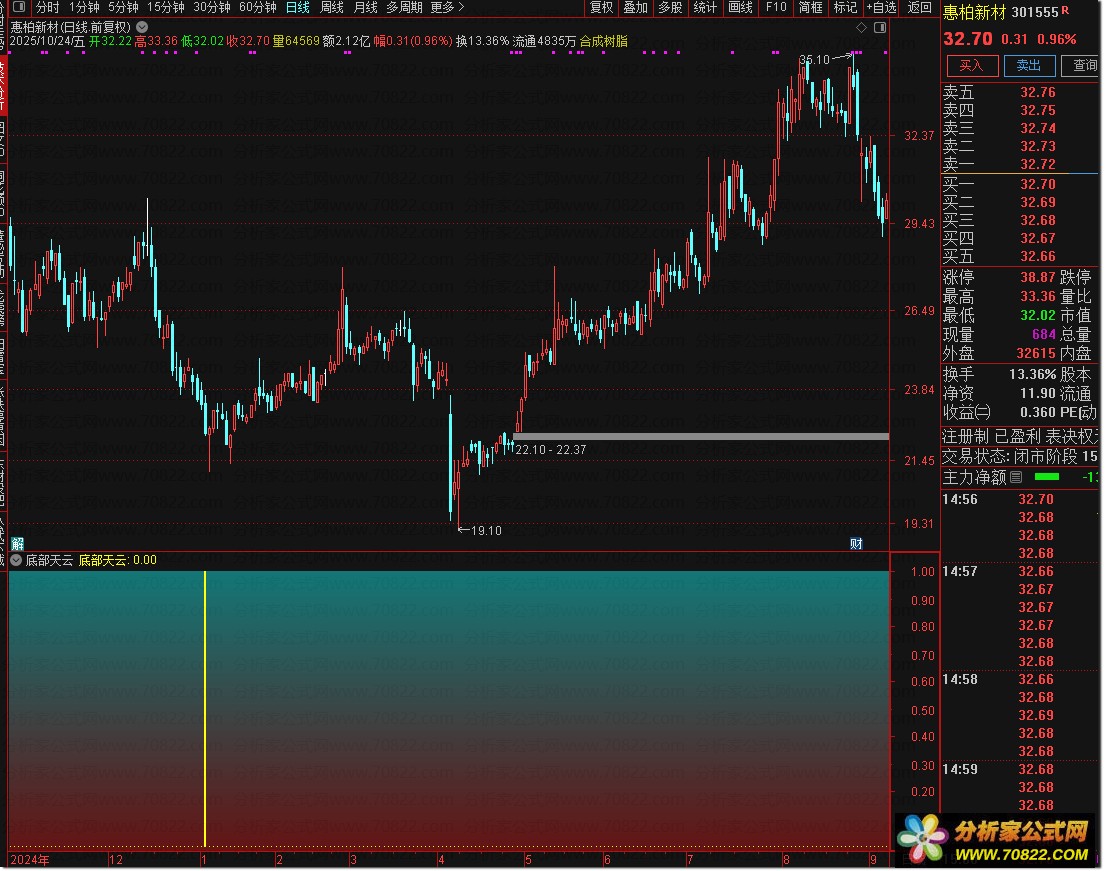Expand the 更多 periods menu
Viewport: 1105px width, 871px height.
click(x=447, y=7)
